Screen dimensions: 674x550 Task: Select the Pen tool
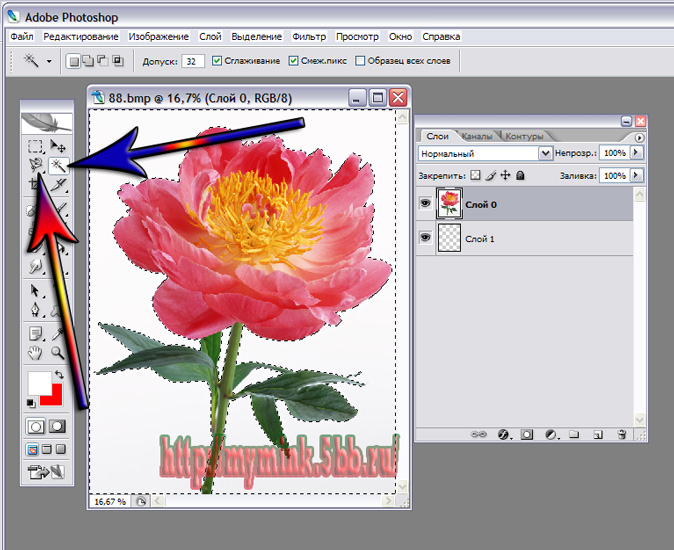coord(35,309)
